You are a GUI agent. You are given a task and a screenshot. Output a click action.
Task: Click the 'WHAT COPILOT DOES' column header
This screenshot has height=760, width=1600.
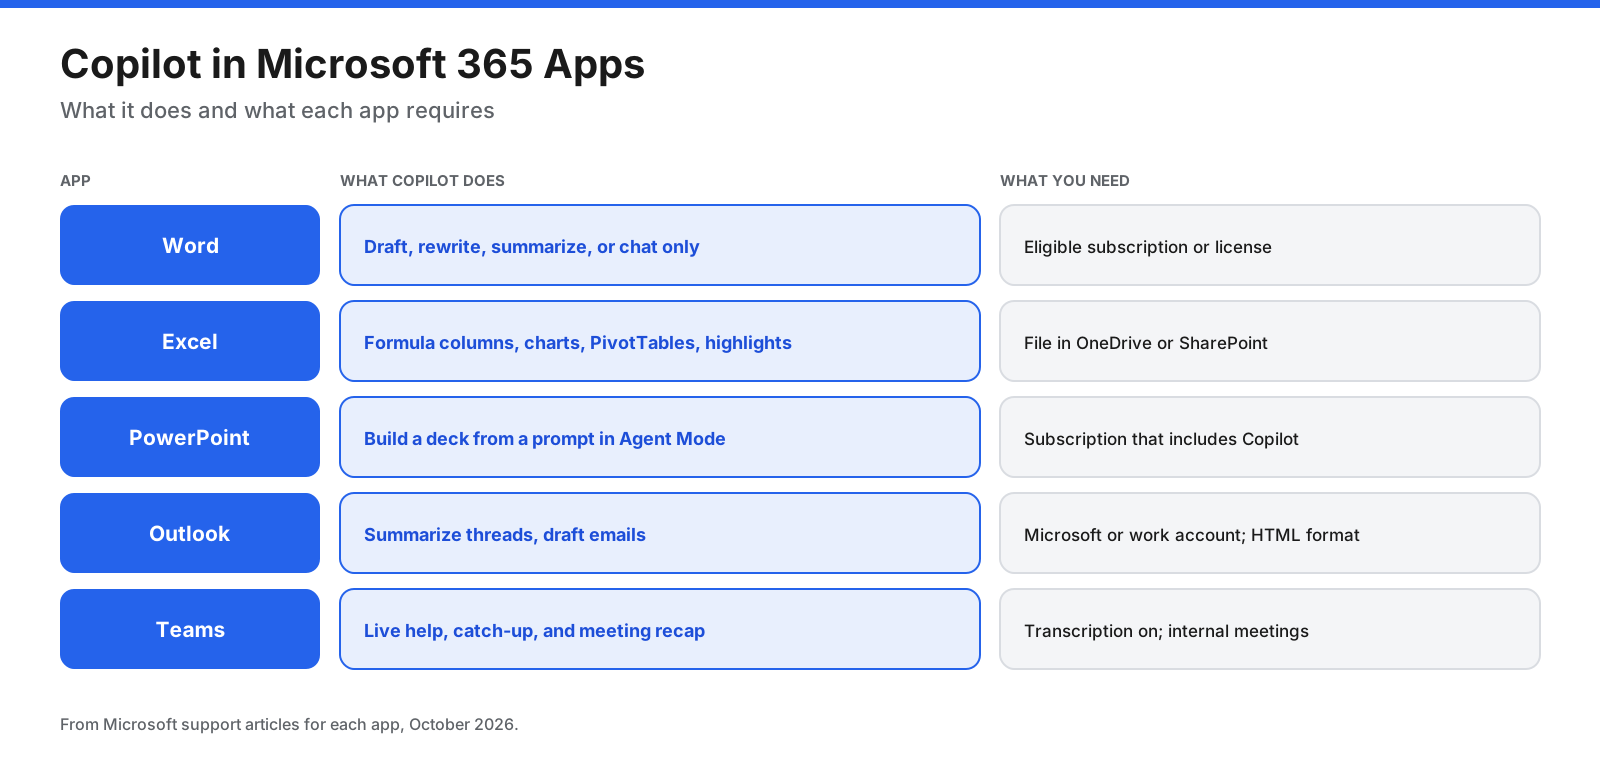pyautogui.click(x=422, y=181)
